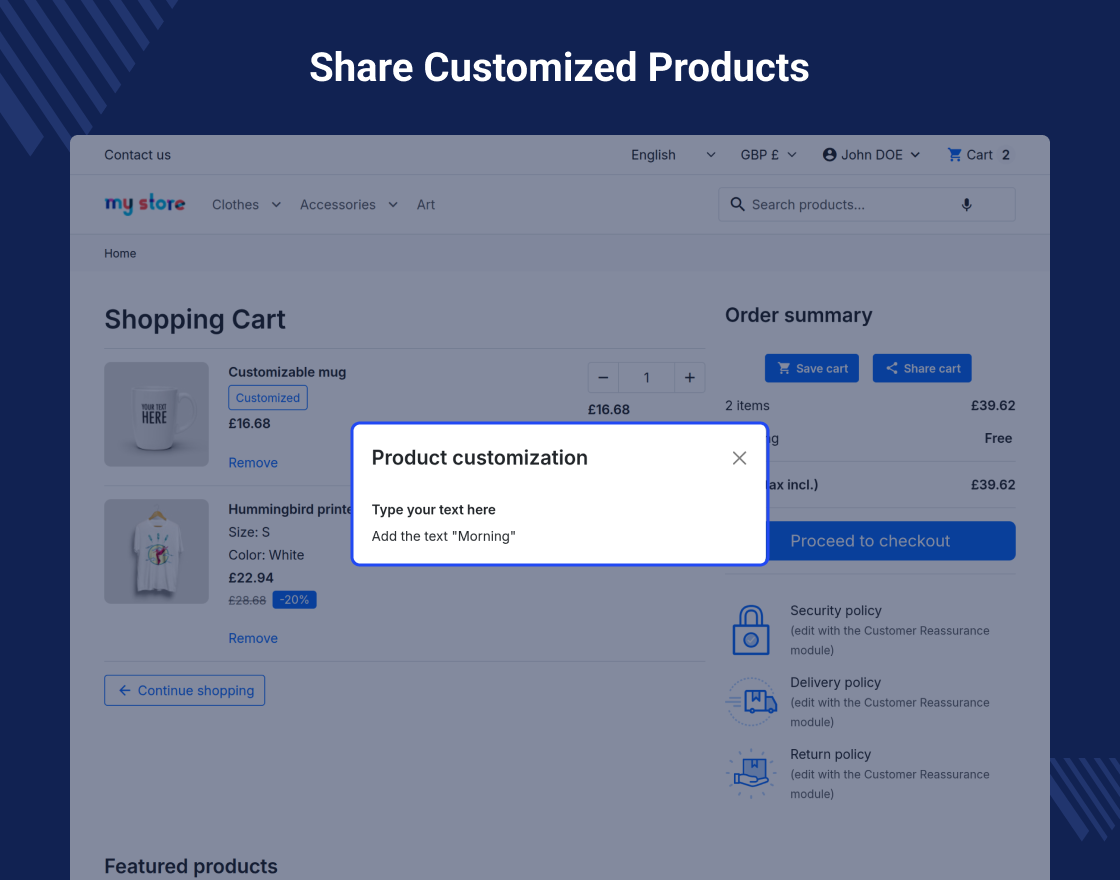The height and width of the screenshot is (880, 1120).
Task: Open the Customizable mug thumbnail
Action: coord(156,414)
